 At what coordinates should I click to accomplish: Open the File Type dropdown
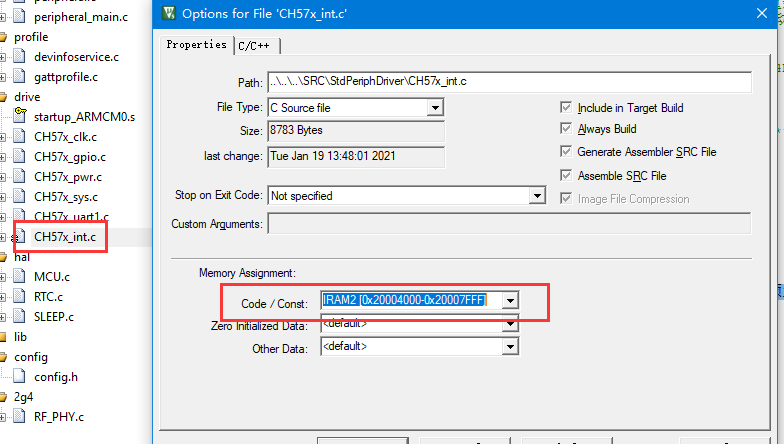tap(435, 107)
